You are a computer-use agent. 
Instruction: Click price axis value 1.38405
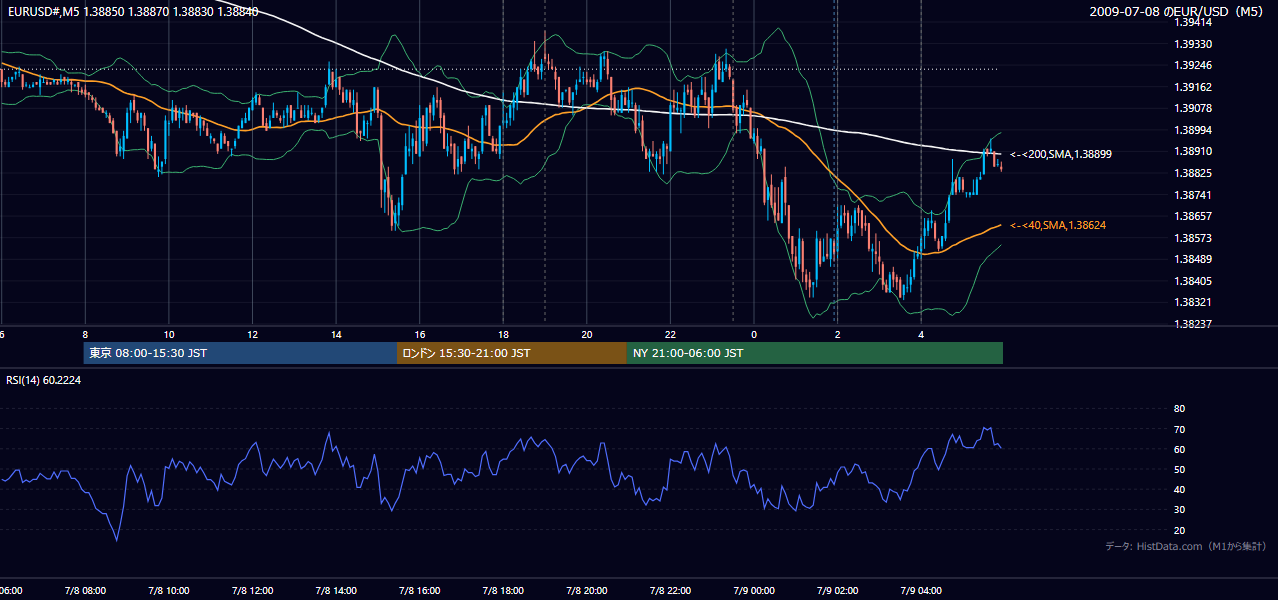1193,281
